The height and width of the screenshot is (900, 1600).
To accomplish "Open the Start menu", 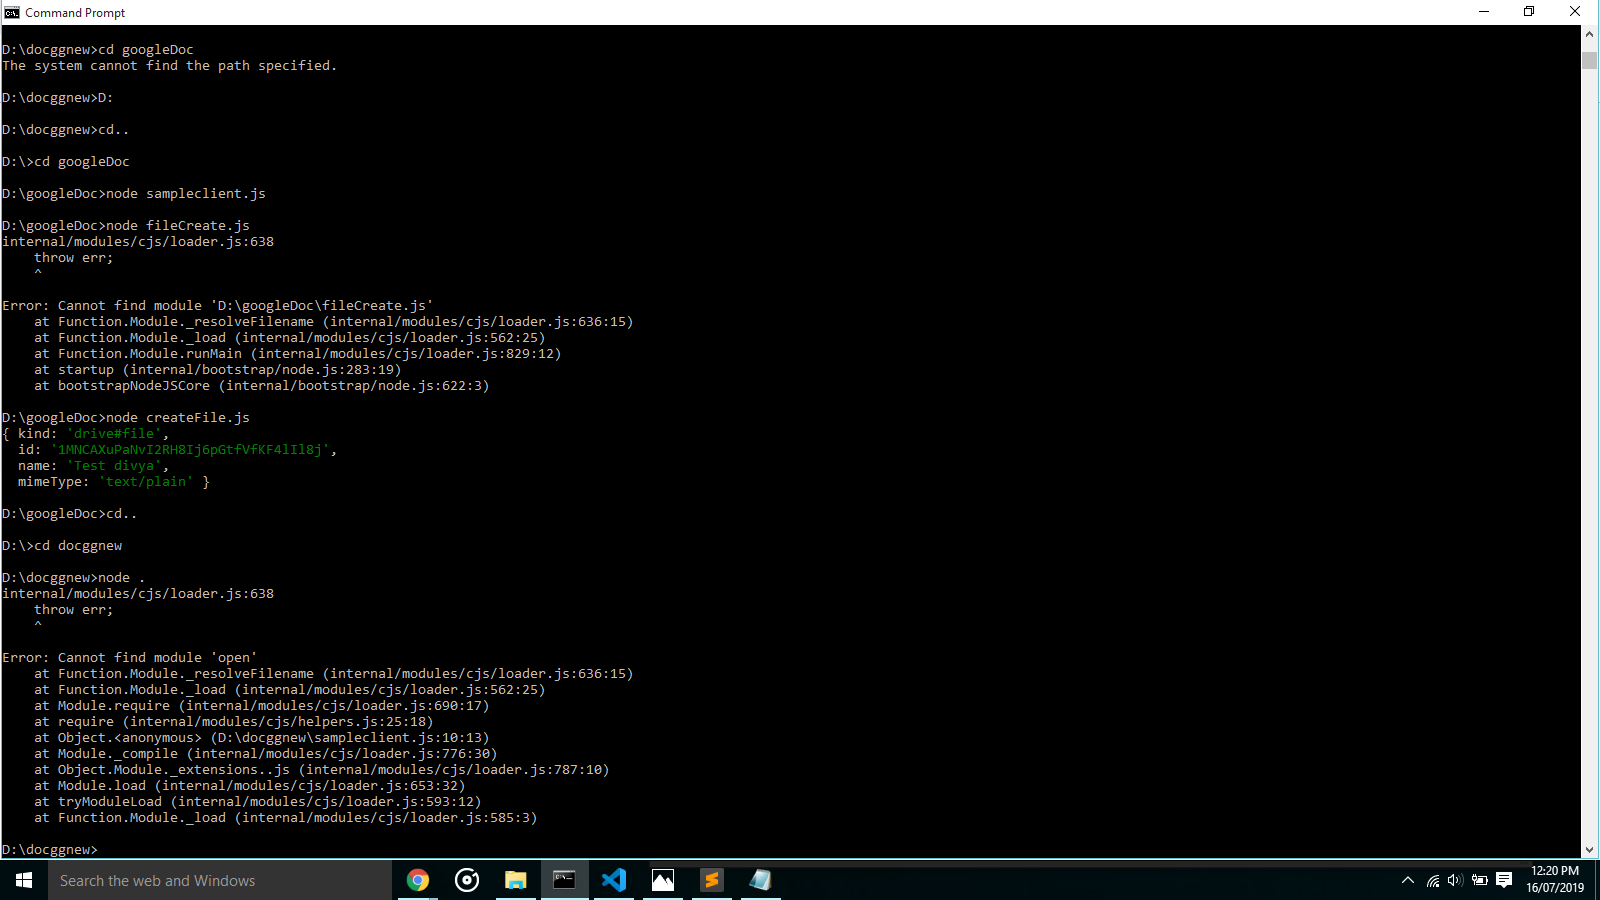I will pos(22,880).
